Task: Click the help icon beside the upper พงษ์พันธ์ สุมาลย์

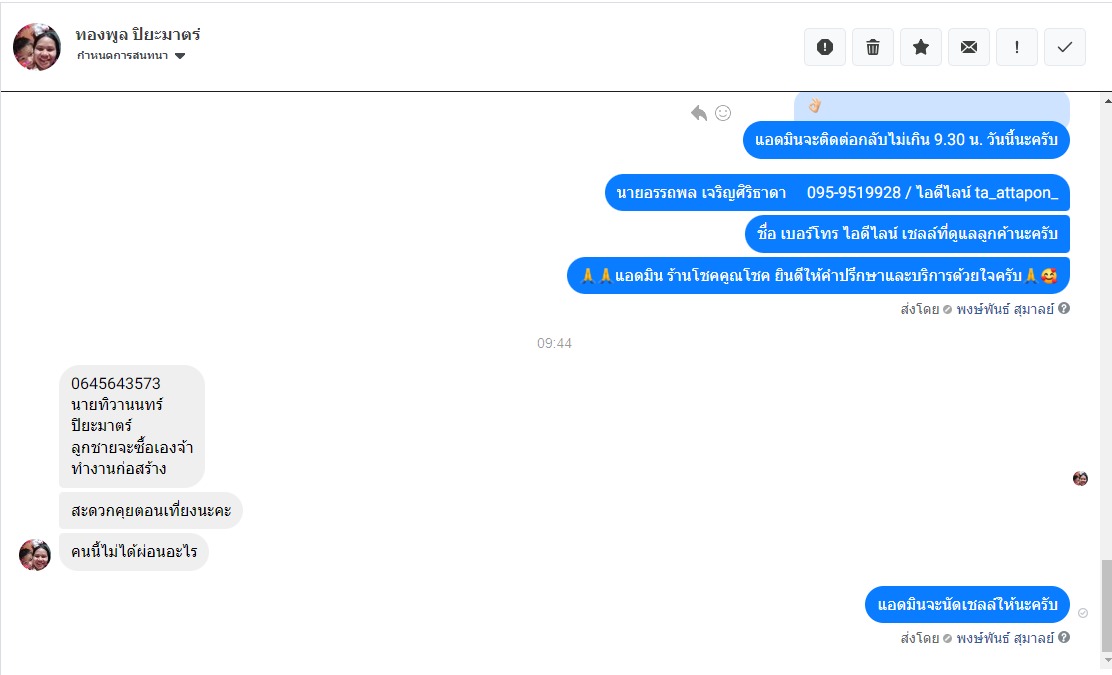Action: point(1064,308)
